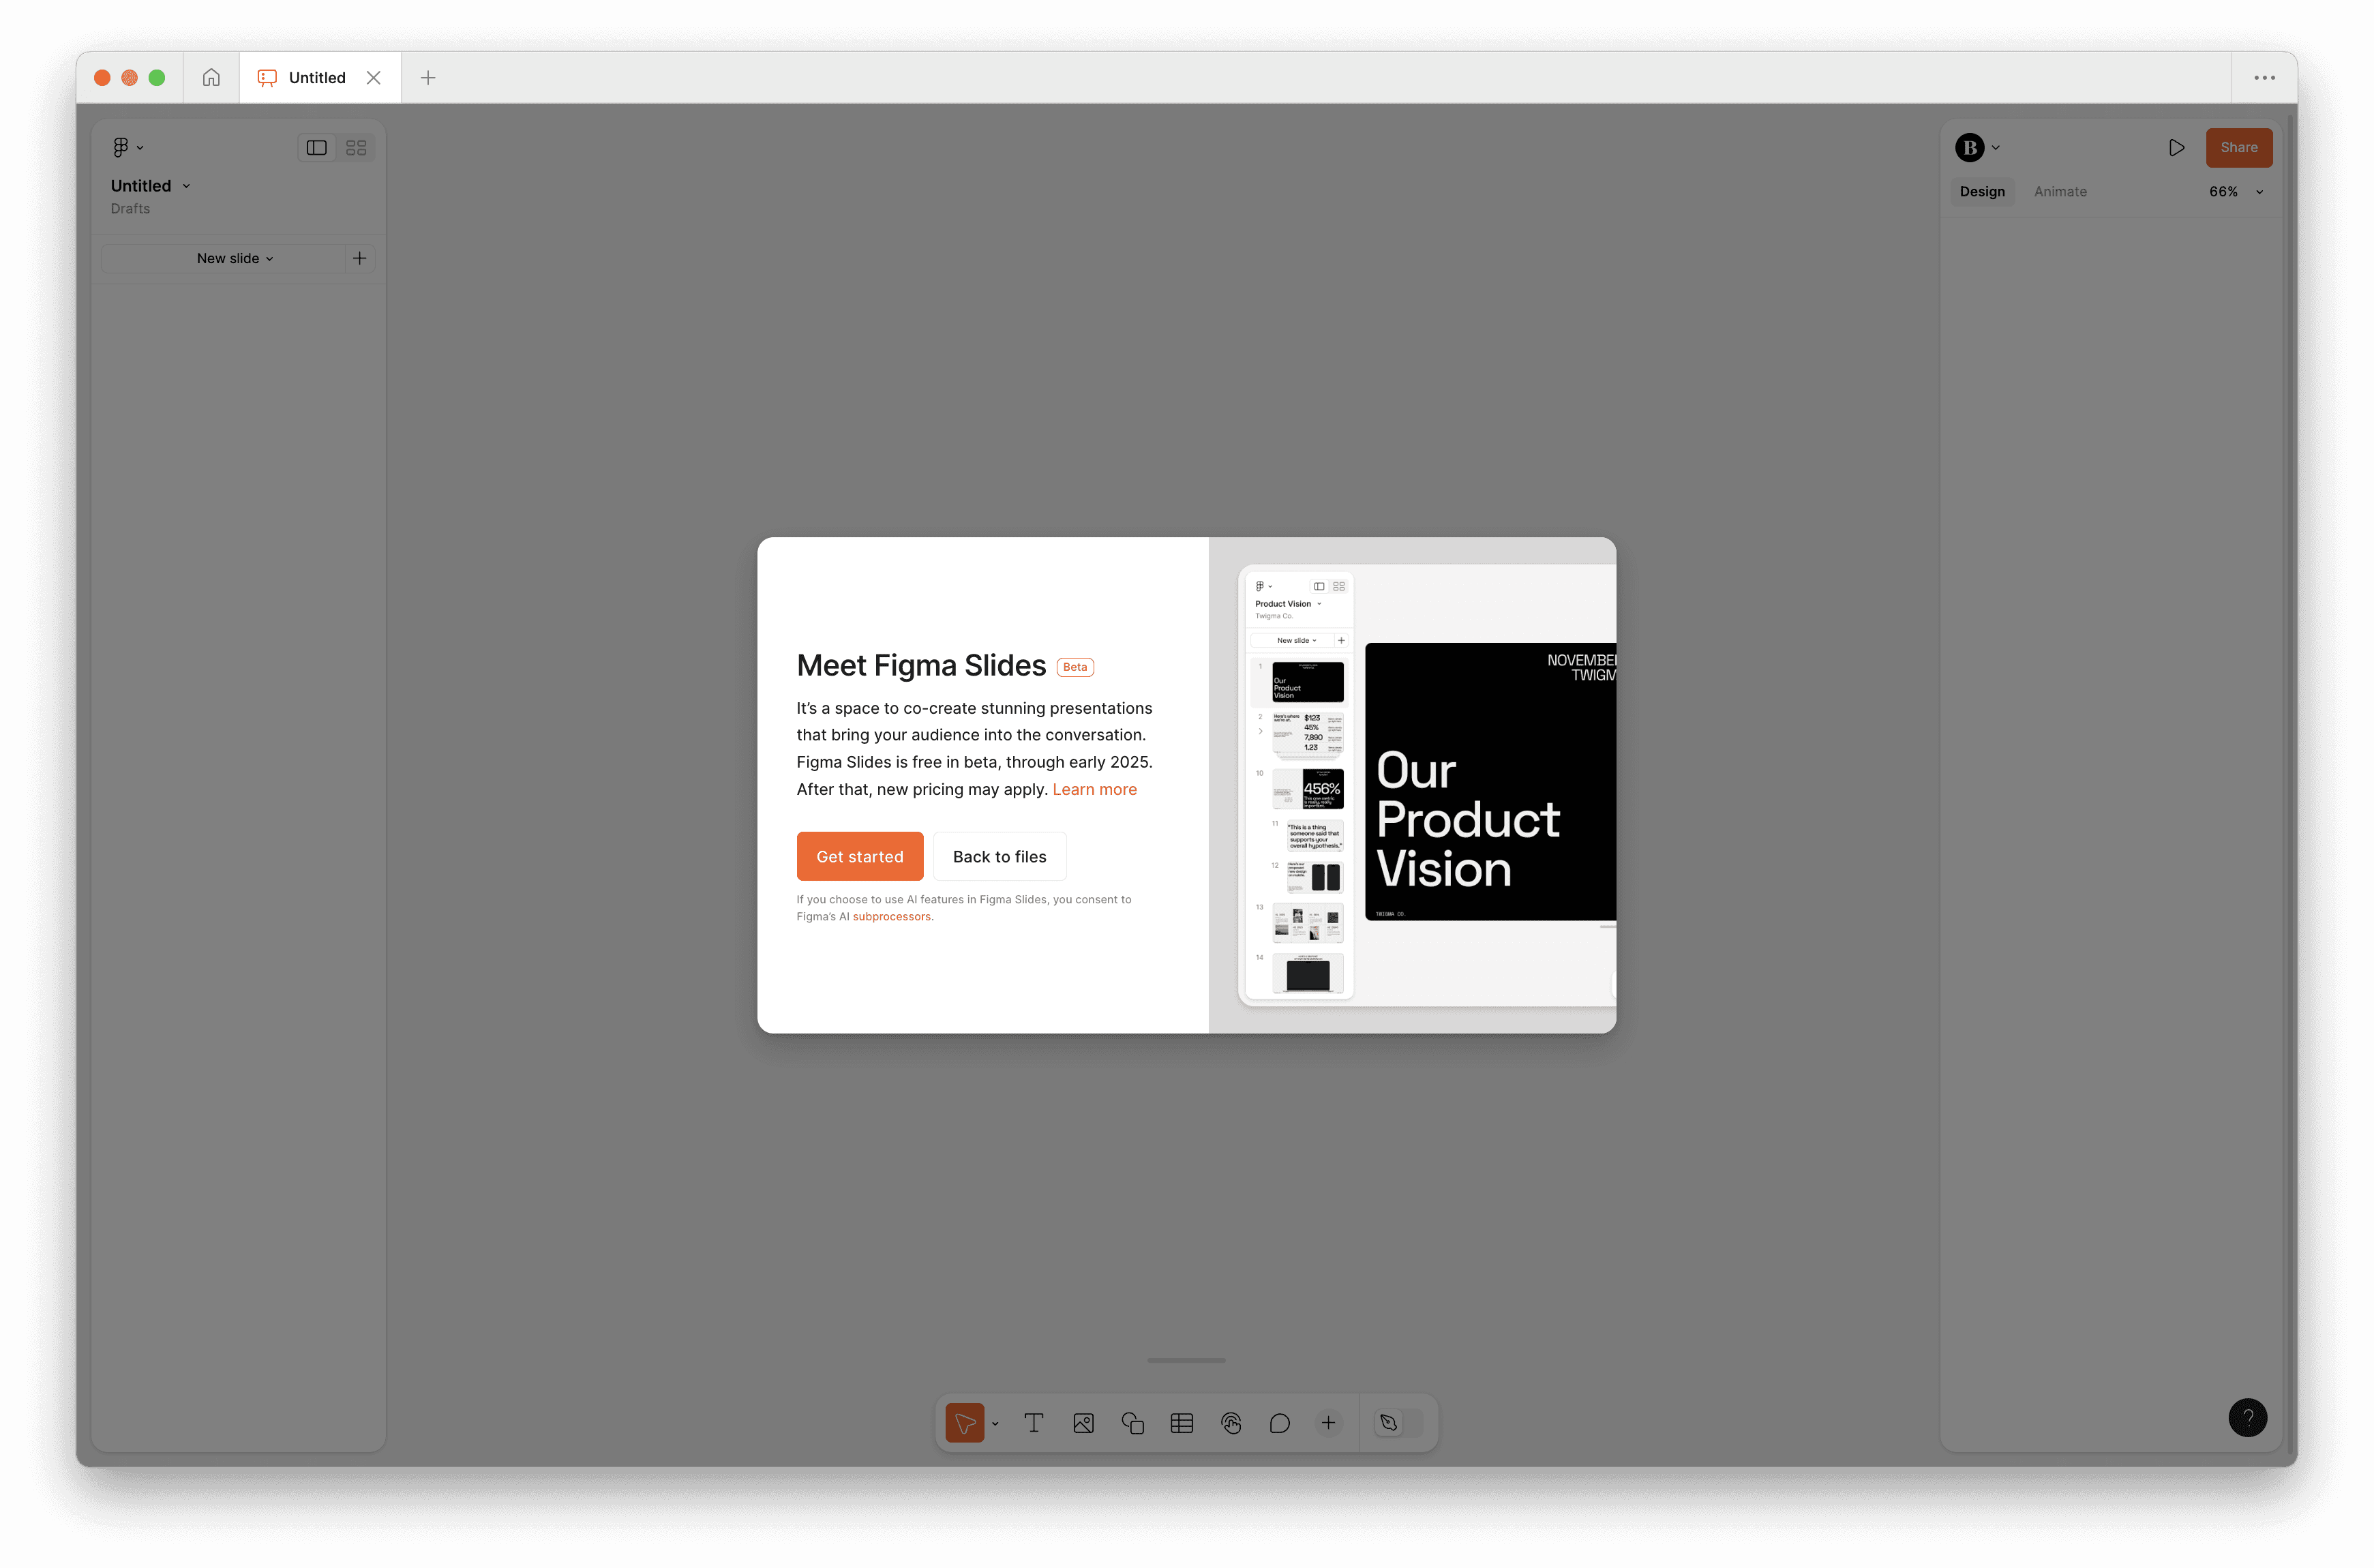Switch to the Animate tab
This screenshot has height=1568, width=2374.
coord(2060,192)
